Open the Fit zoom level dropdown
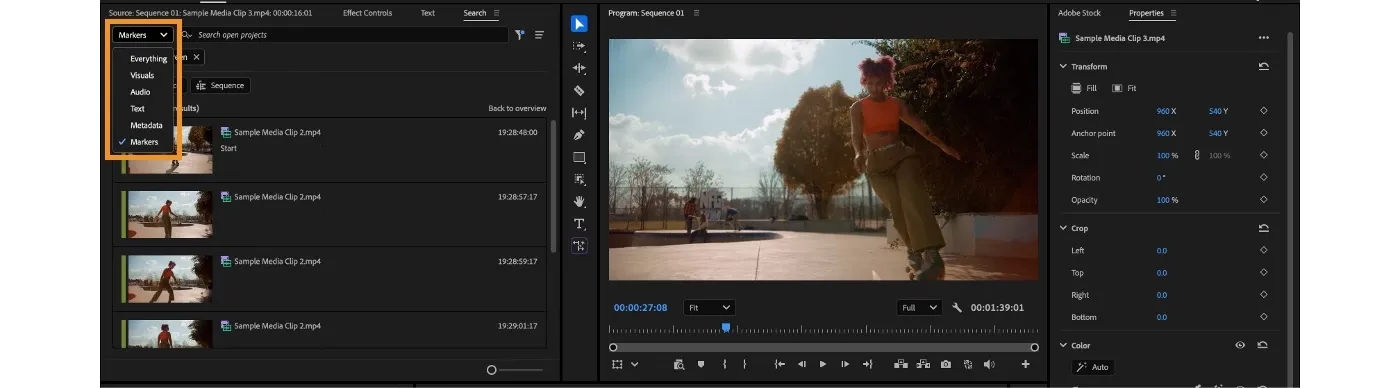The width and height of the screenshot is (1400, 388). pos(709,308)
